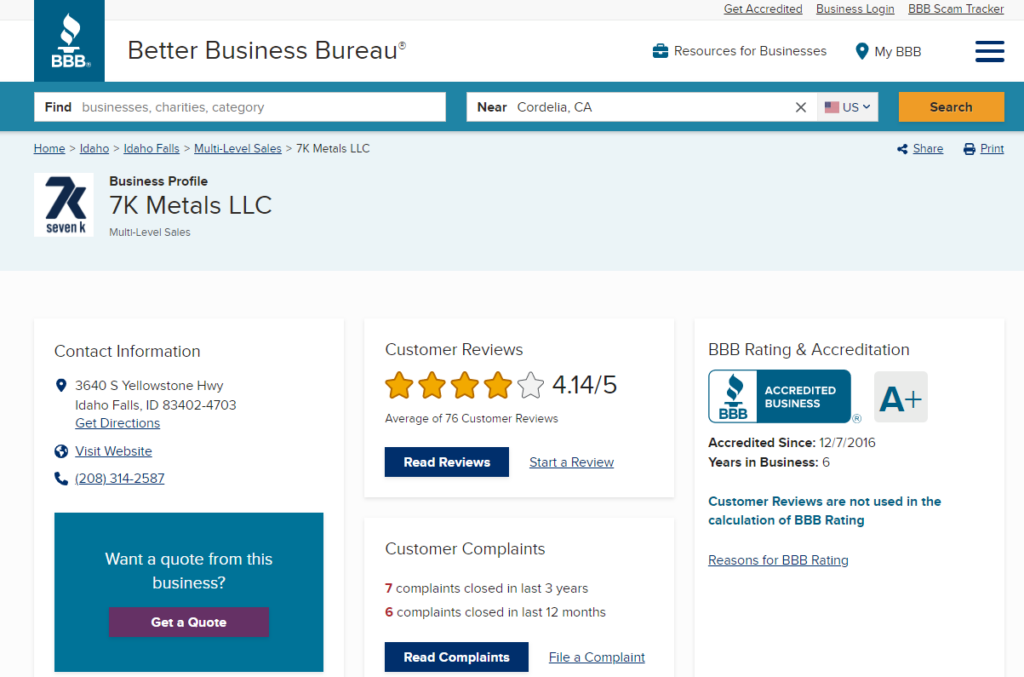The width and height of the screenshot is (1024, 677).
Task: Click the BBB torch logo
Action: [69, 40]
